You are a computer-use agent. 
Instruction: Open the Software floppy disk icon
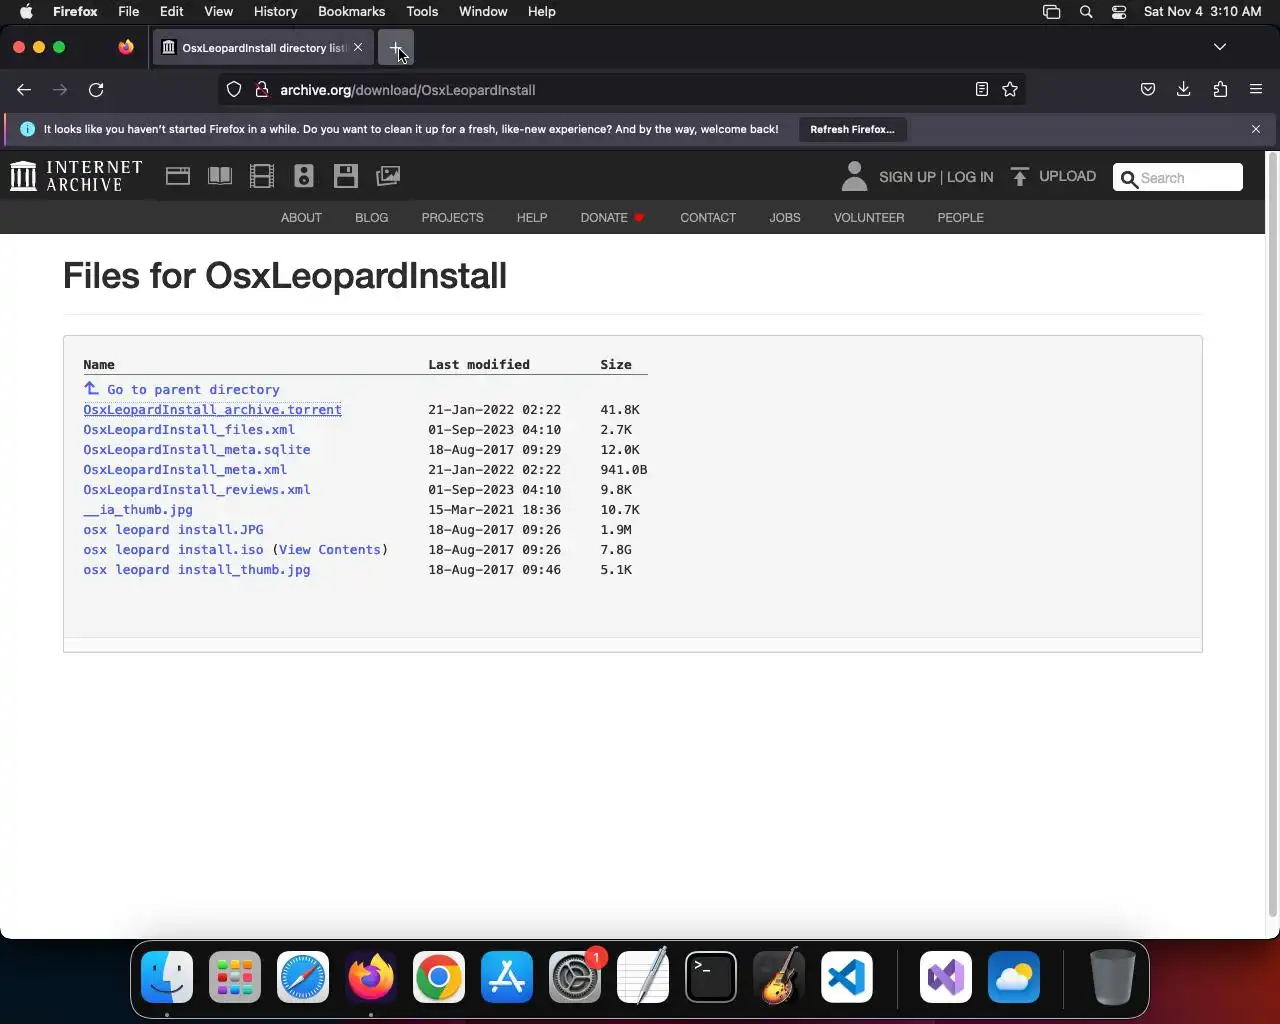click(346, 176)
